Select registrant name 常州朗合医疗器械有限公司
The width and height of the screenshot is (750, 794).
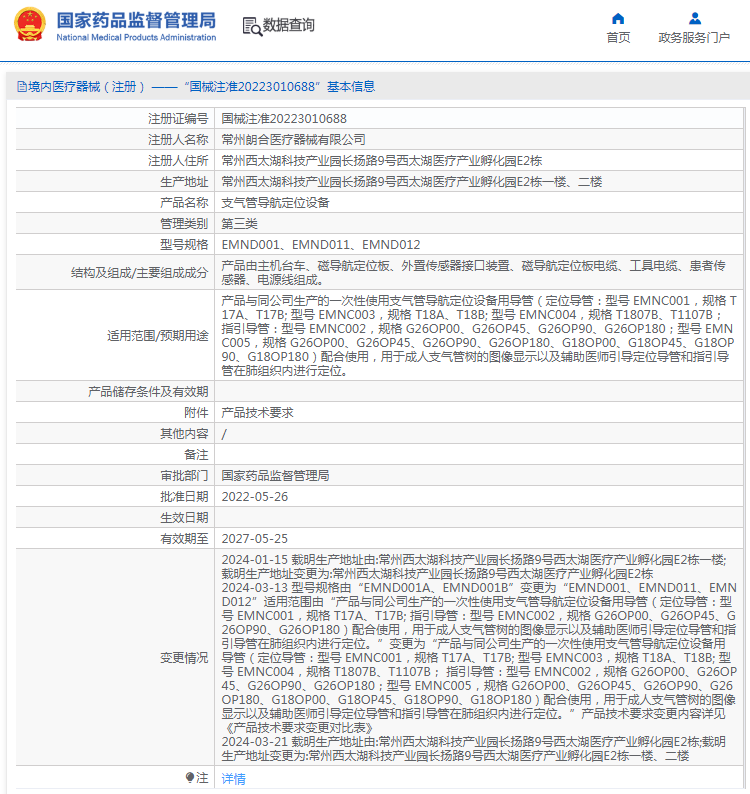pos(293,140)
